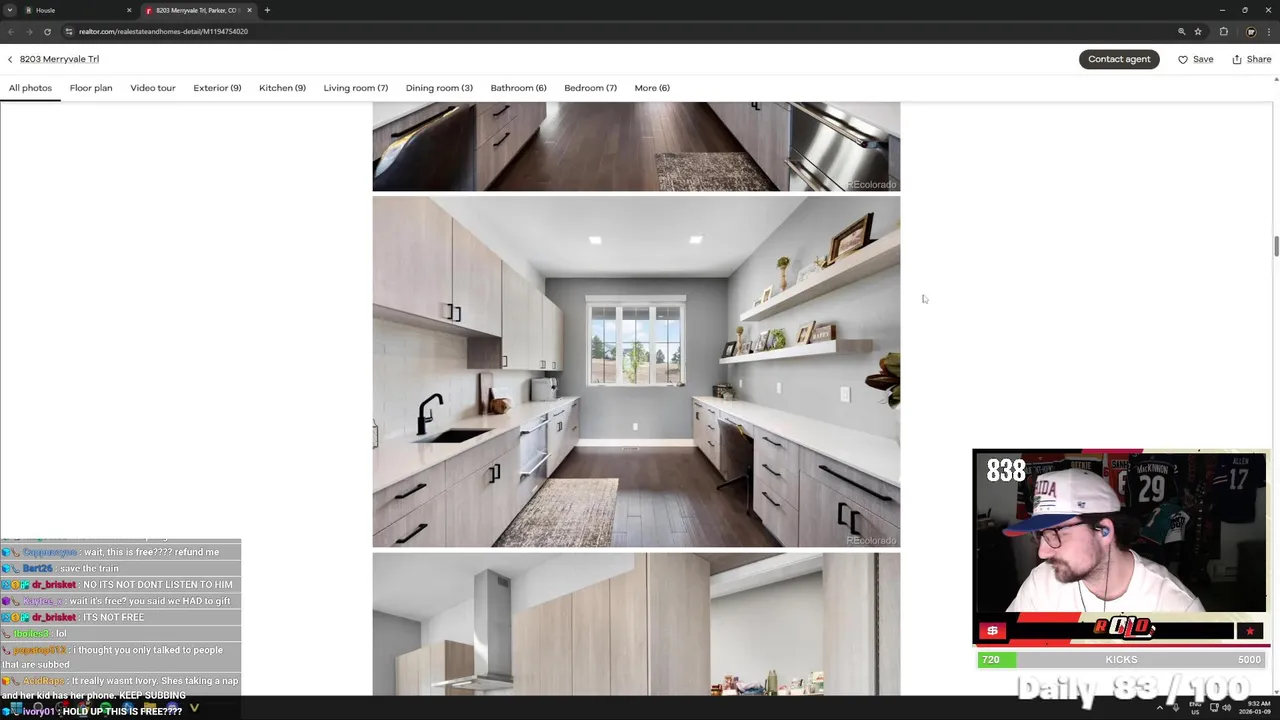The width and height of the screenshot is (1280, 720).
Task: Reload the realtor.com page
Action: tap(47, 31)
